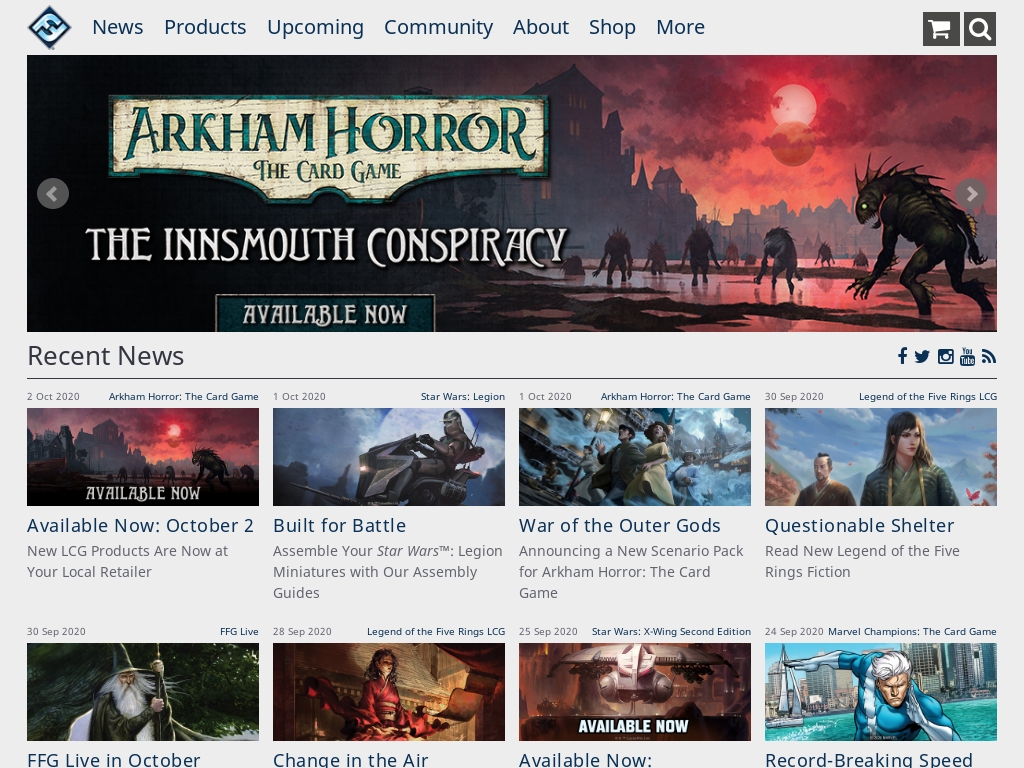This screenshot has height=768, width=1024.
Task: Open 'Available Now: October 2' article
Action: point(140,526)
